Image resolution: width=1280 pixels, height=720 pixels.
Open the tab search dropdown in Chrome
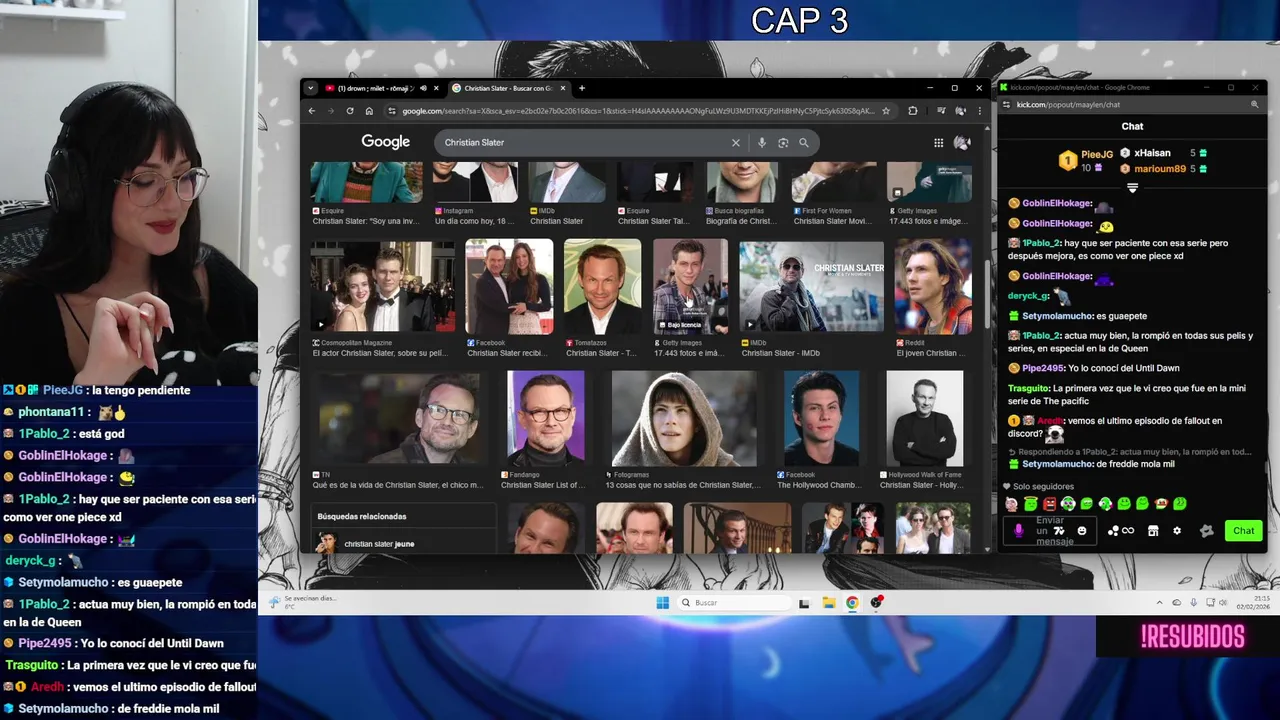[311, 88]
